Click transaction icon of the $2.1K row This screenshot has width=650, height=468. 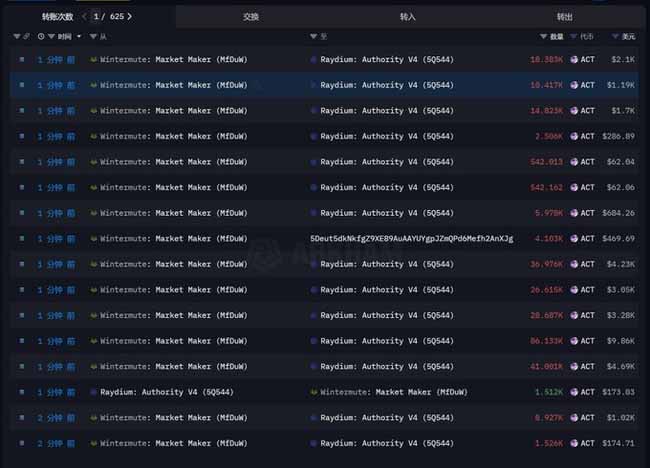22,59
